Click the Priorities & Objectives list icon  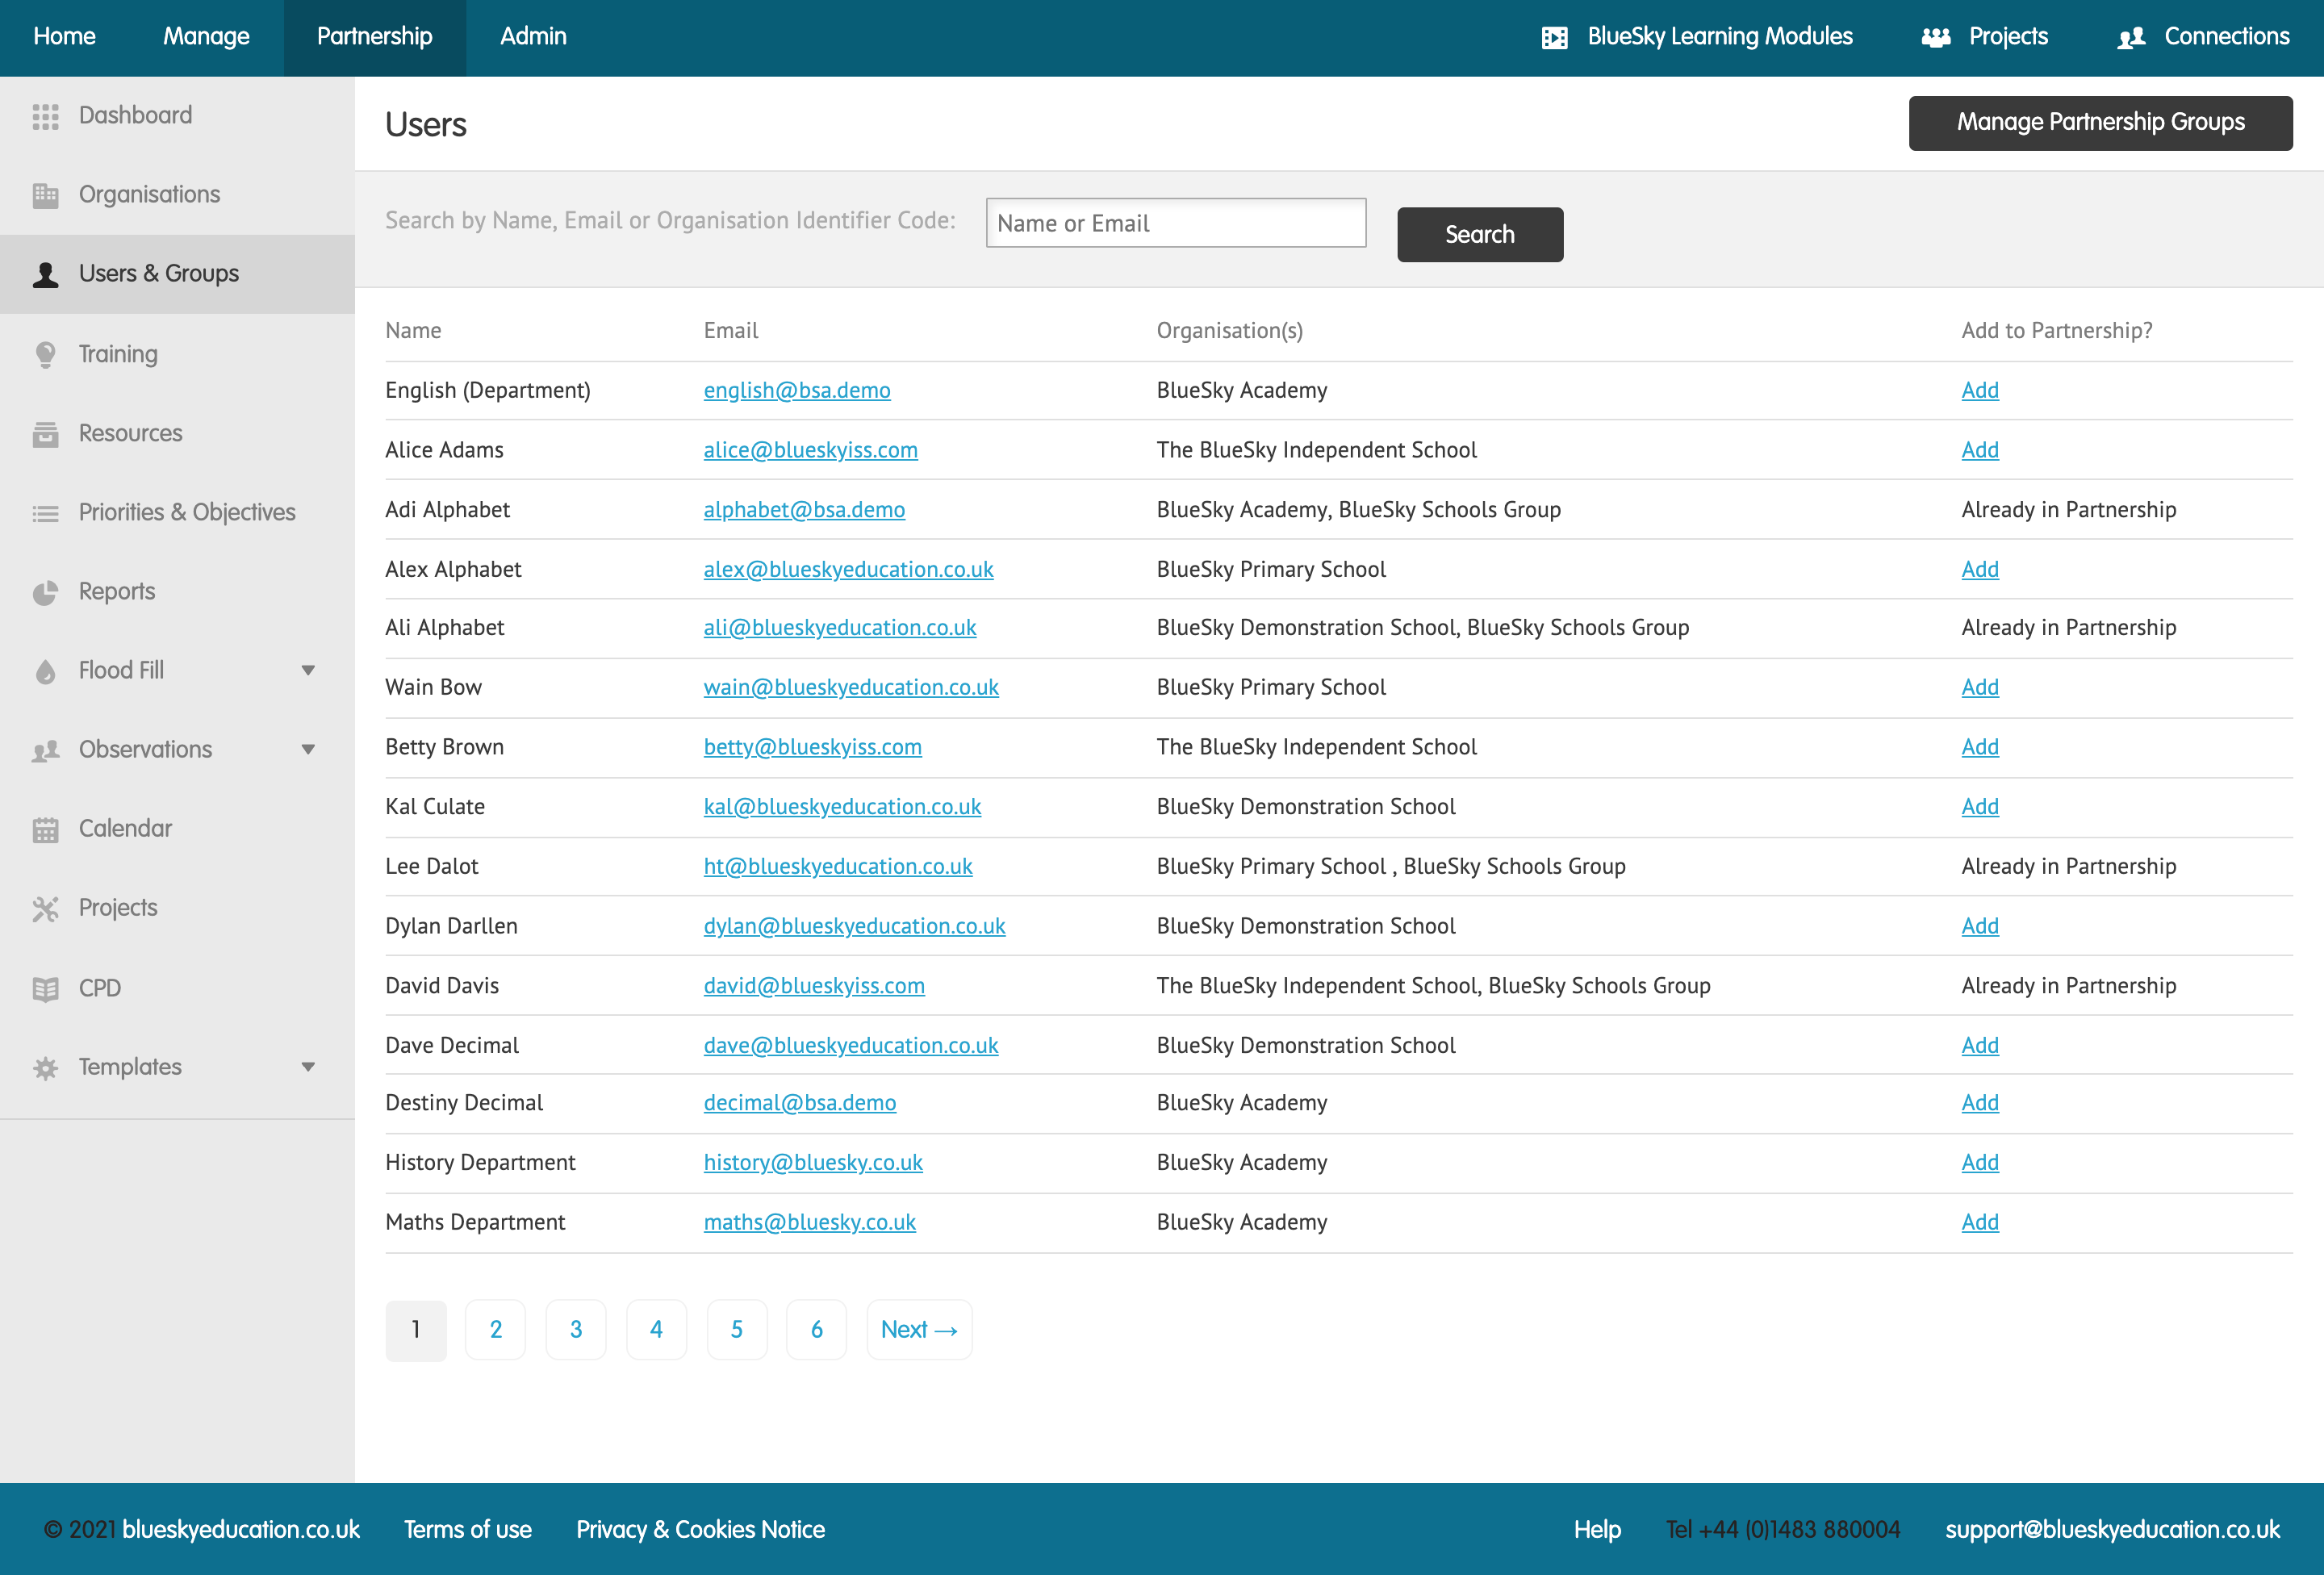45,513
